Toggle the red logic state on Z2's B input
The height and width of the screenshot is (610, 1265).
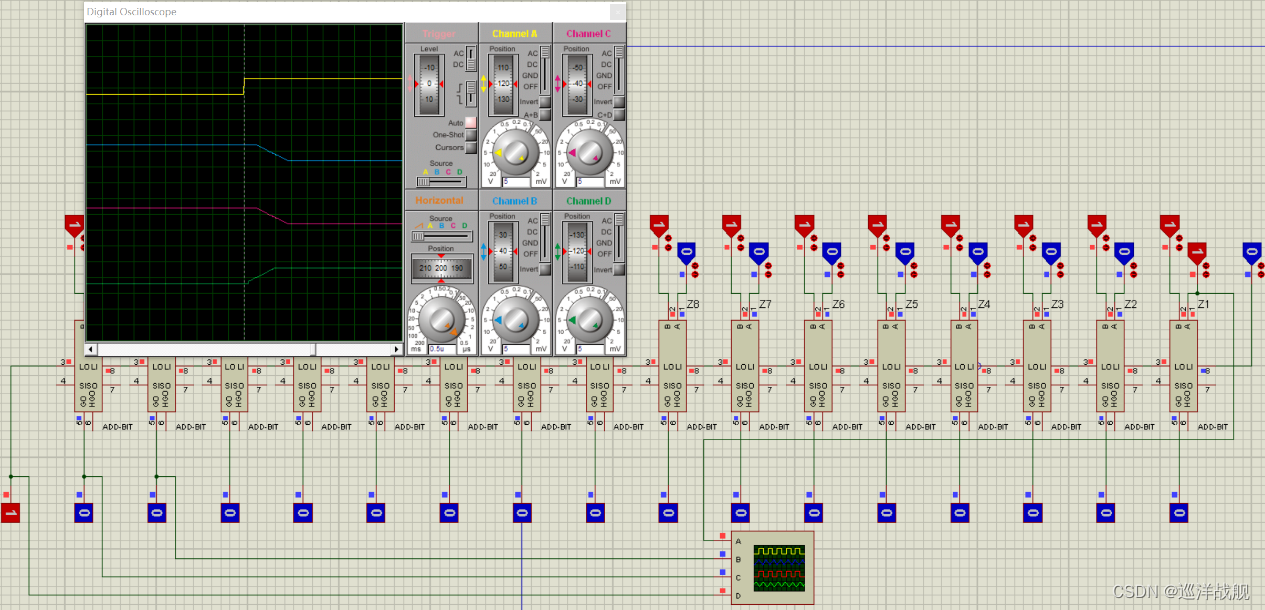tap(1097, 225)
